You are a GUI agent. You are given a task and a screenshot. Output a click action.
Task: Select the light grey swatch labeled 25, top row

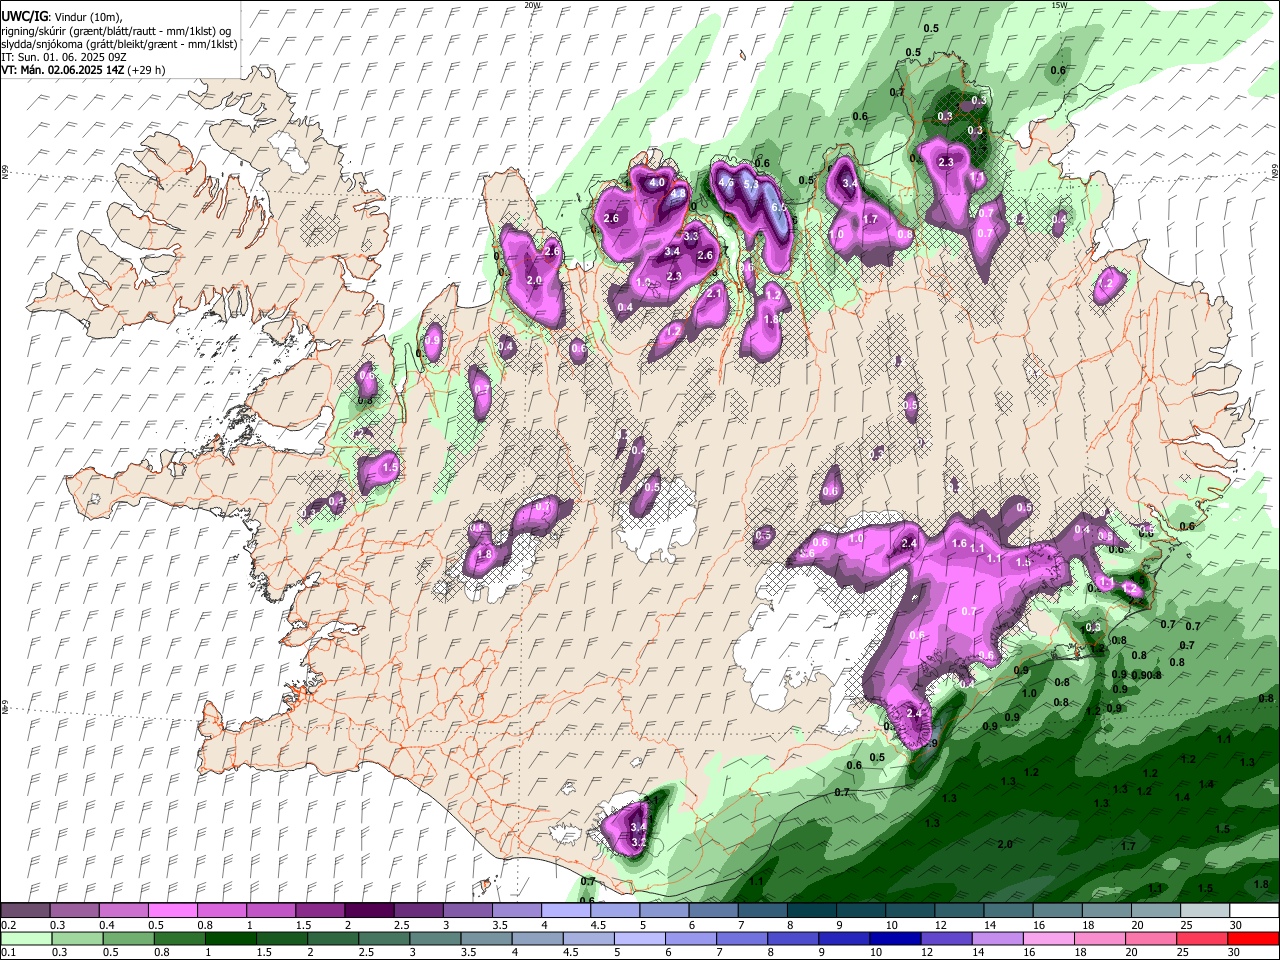point(1205,910)
